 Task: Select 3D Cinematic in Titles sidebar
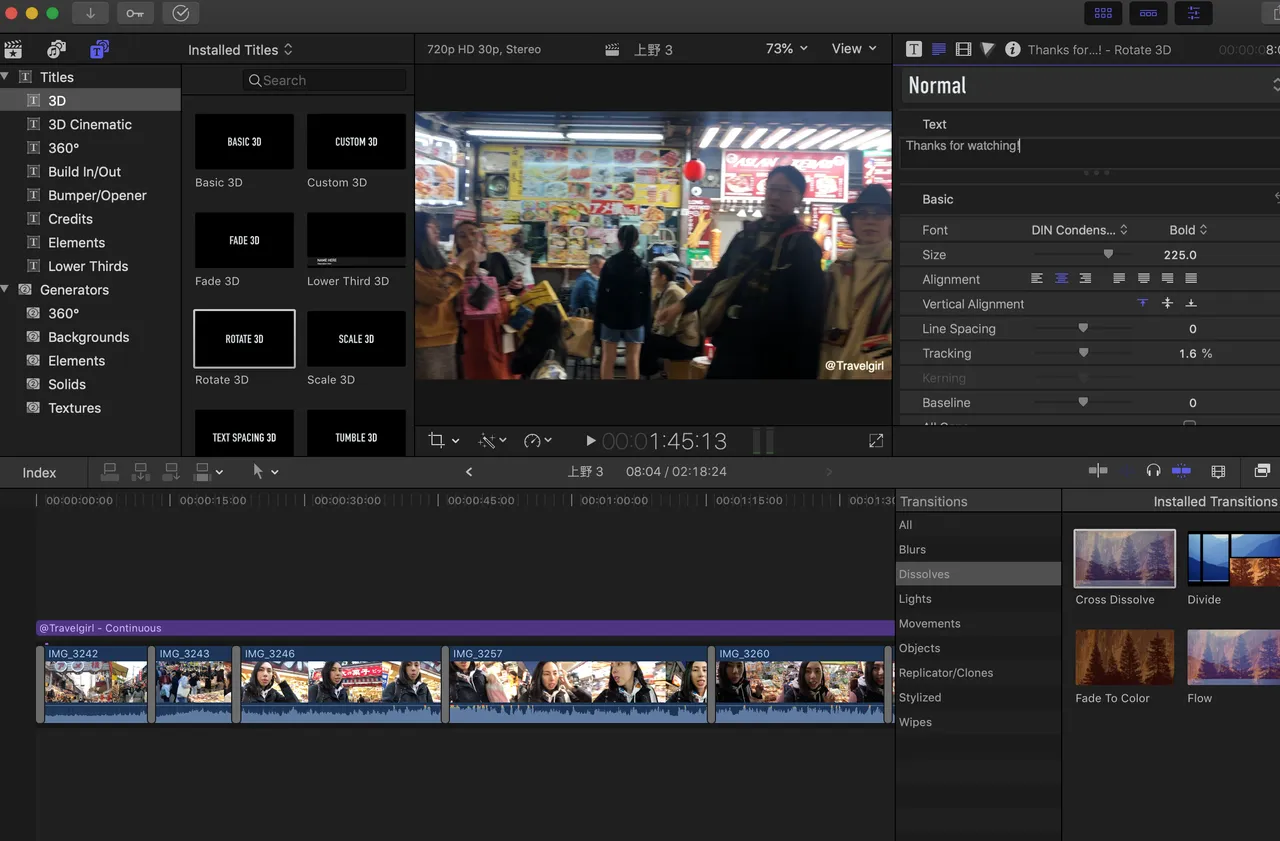point(90,124)
